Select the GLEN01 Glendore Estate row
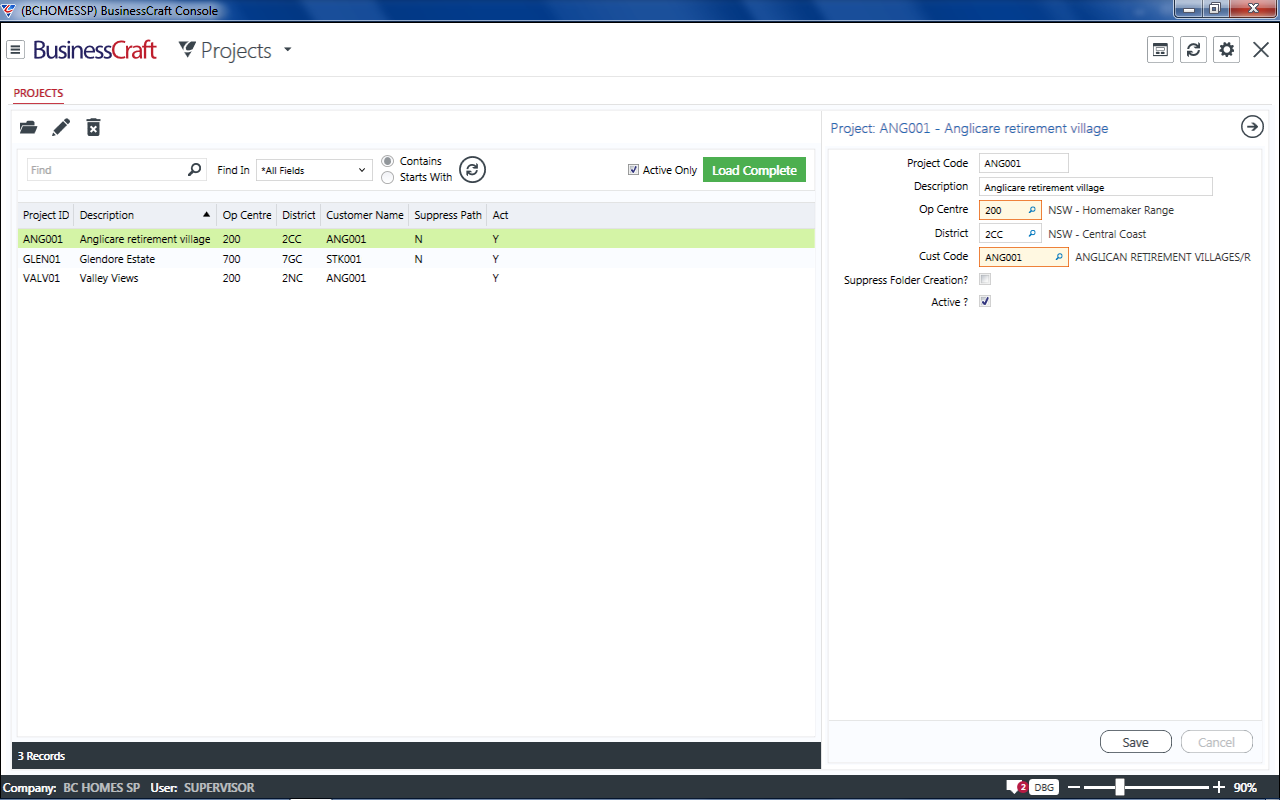 (x=416, y=259)
